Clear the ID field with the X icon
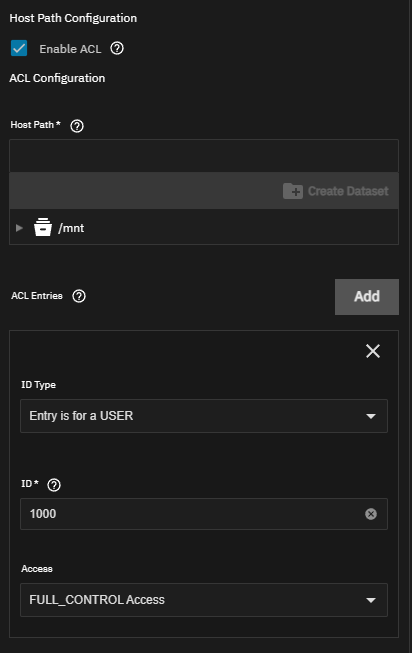Viewport: 412px width, 653px height. (371, 514)
